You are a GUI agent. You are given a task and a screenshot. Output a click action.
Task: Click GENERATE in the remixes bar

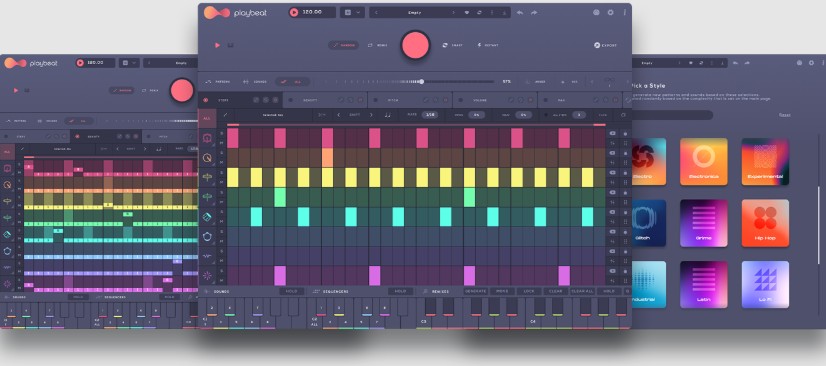(475, 291)
